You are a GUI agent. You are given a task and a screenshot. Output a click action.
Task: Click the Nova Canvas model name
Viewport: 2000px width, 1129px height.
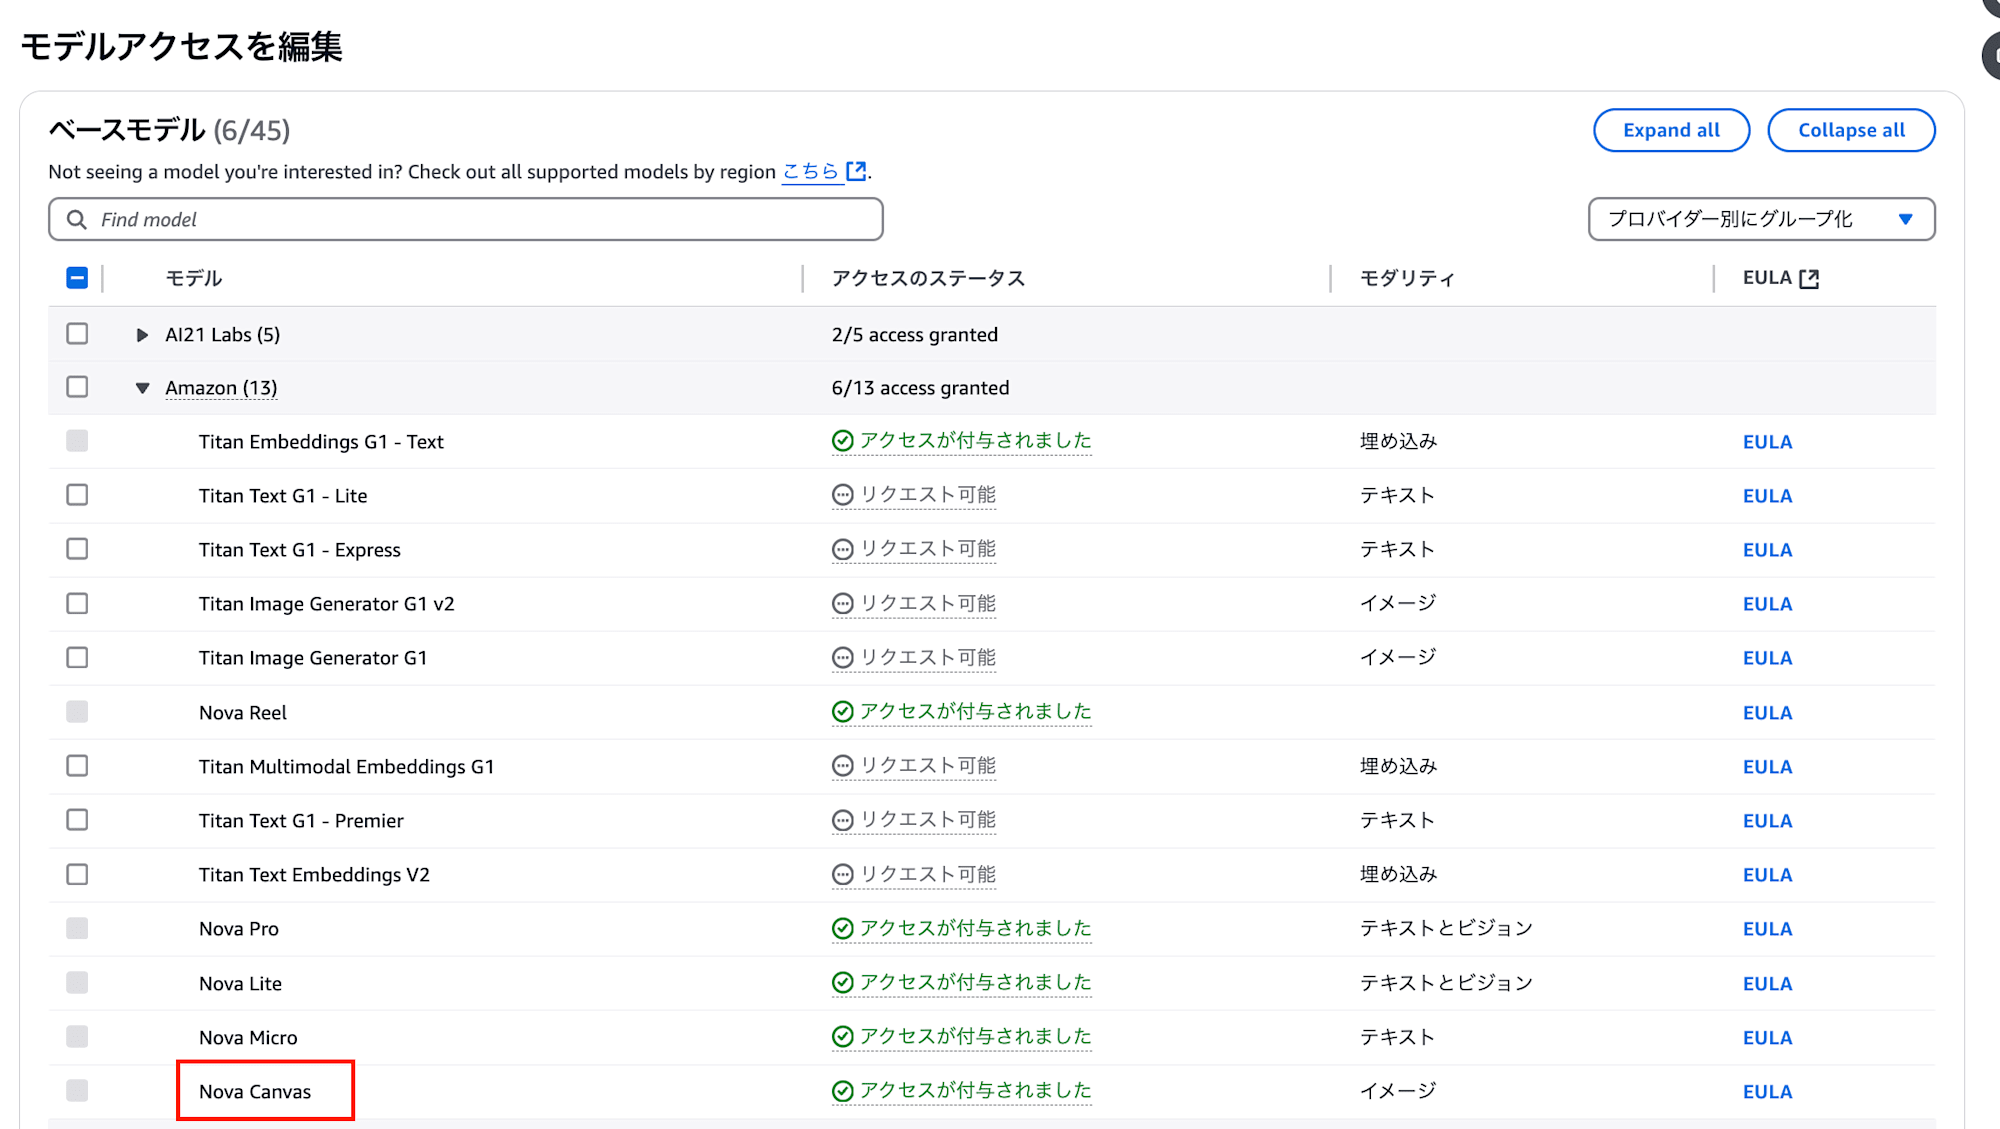click(x=255, y=1092)
